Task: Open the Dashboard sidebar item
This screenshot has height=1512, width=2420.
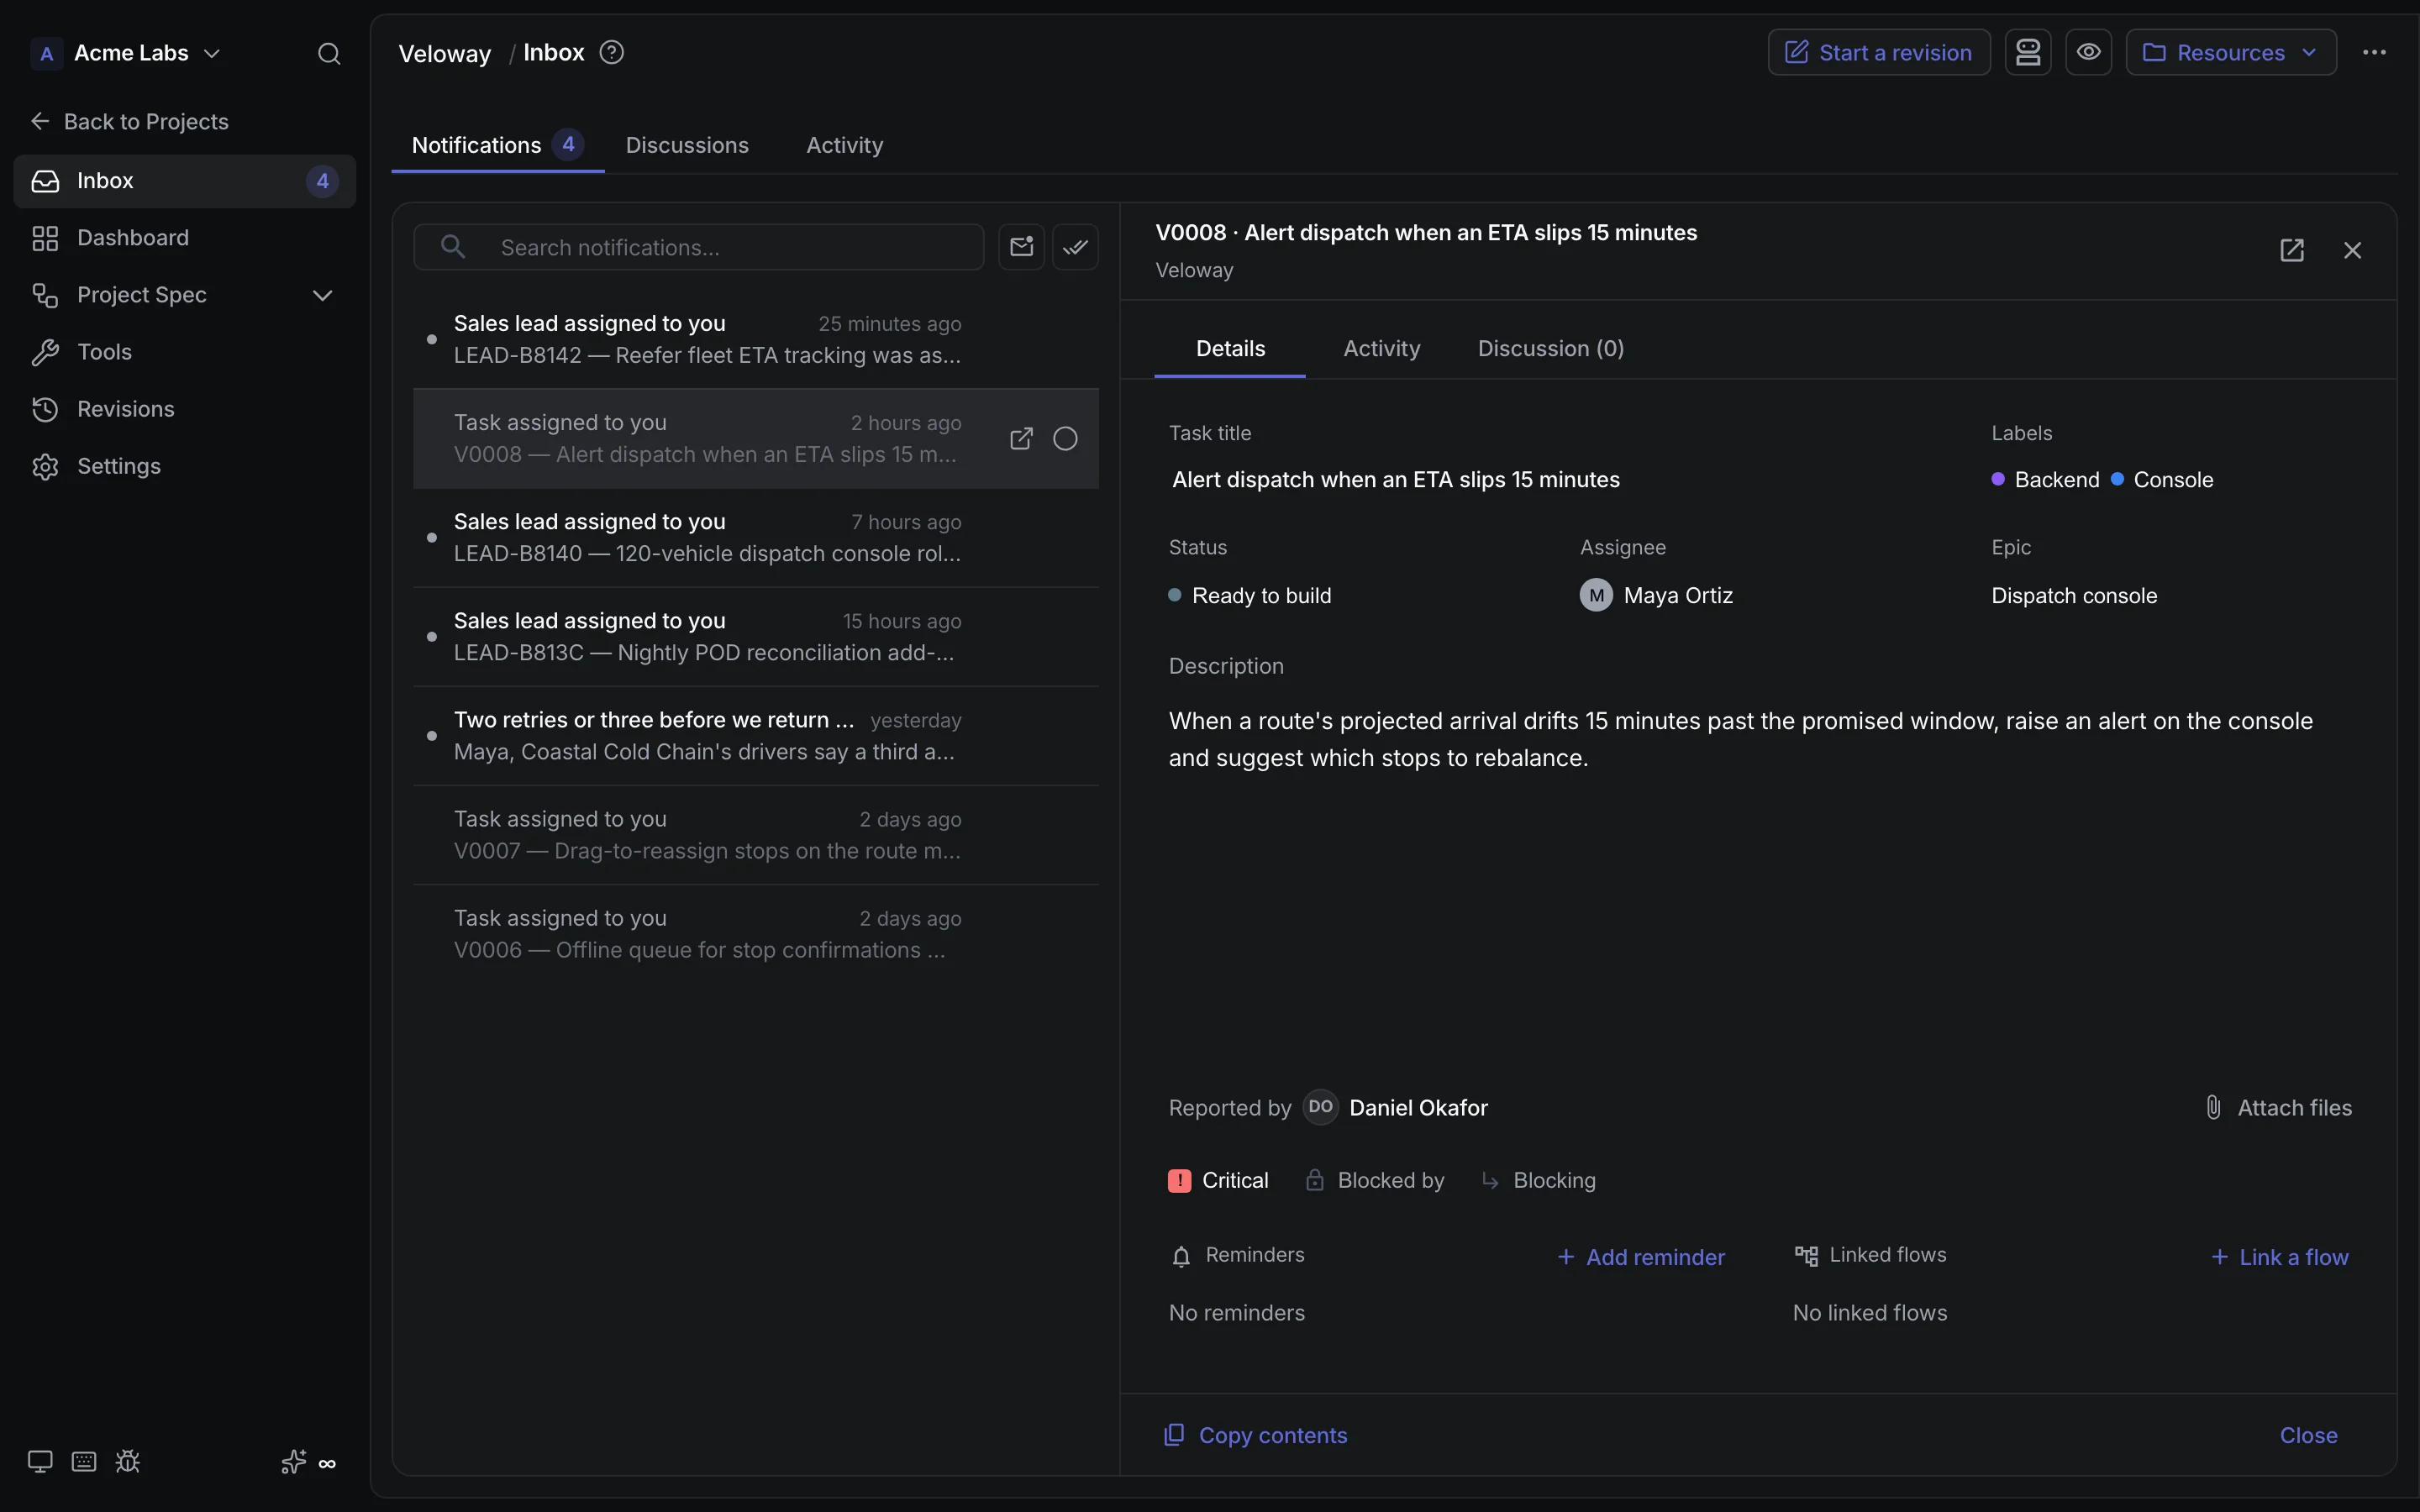Action: coord(185,238)
